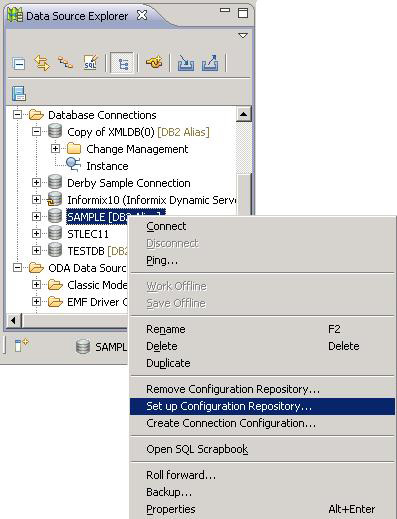Image resolution: width=397 pixels, height=519 pixels.
Task: Click the status bar new-item icon
Action: [x=22, y=345]
